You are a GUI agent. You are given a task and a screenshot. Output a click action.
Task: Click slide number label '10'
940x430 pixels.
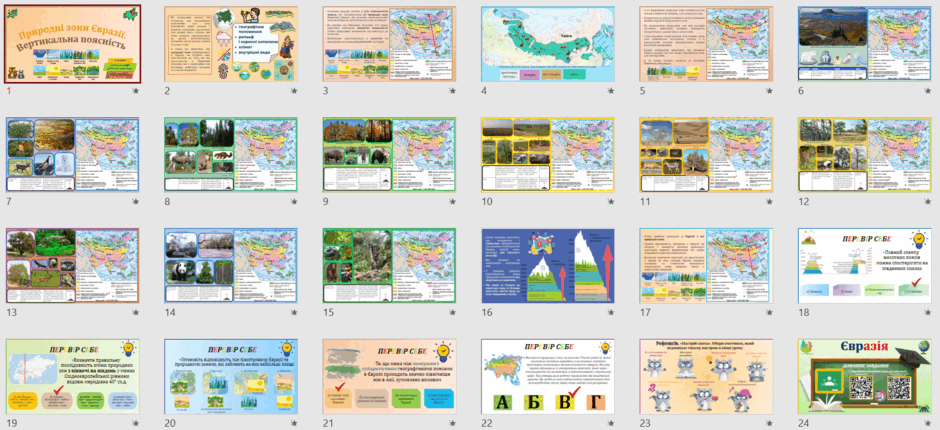coord(486,202)
